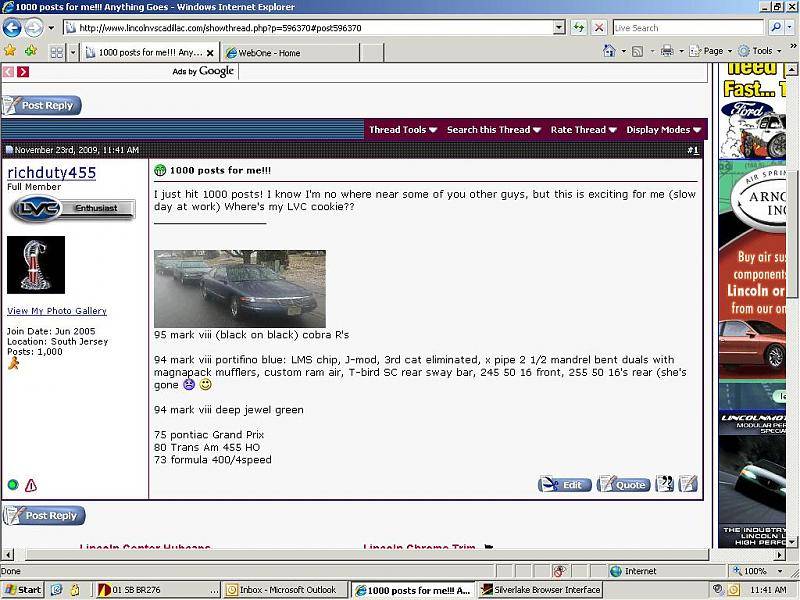The image size is (800, 600).
Task: Switch to the 01 SB BR276 taskbar window
Action: coord(158,590)
